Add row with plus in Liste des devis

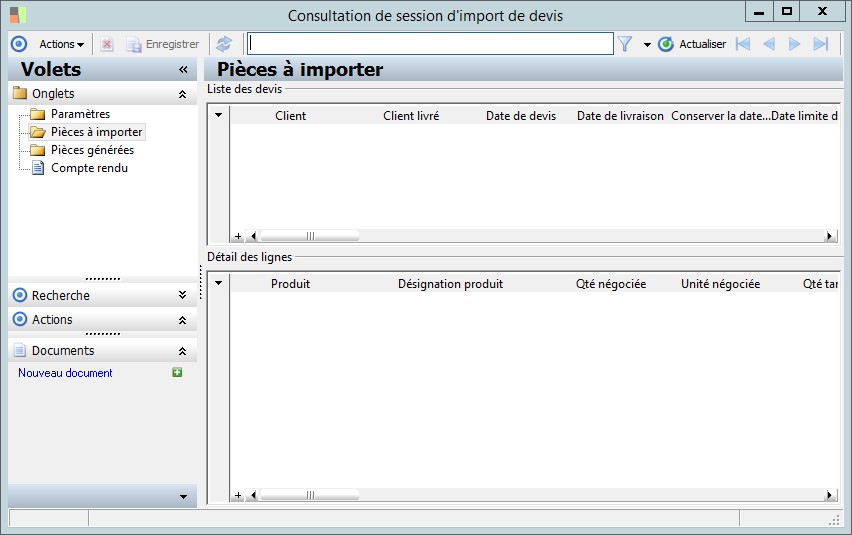(x=238, y=236)
